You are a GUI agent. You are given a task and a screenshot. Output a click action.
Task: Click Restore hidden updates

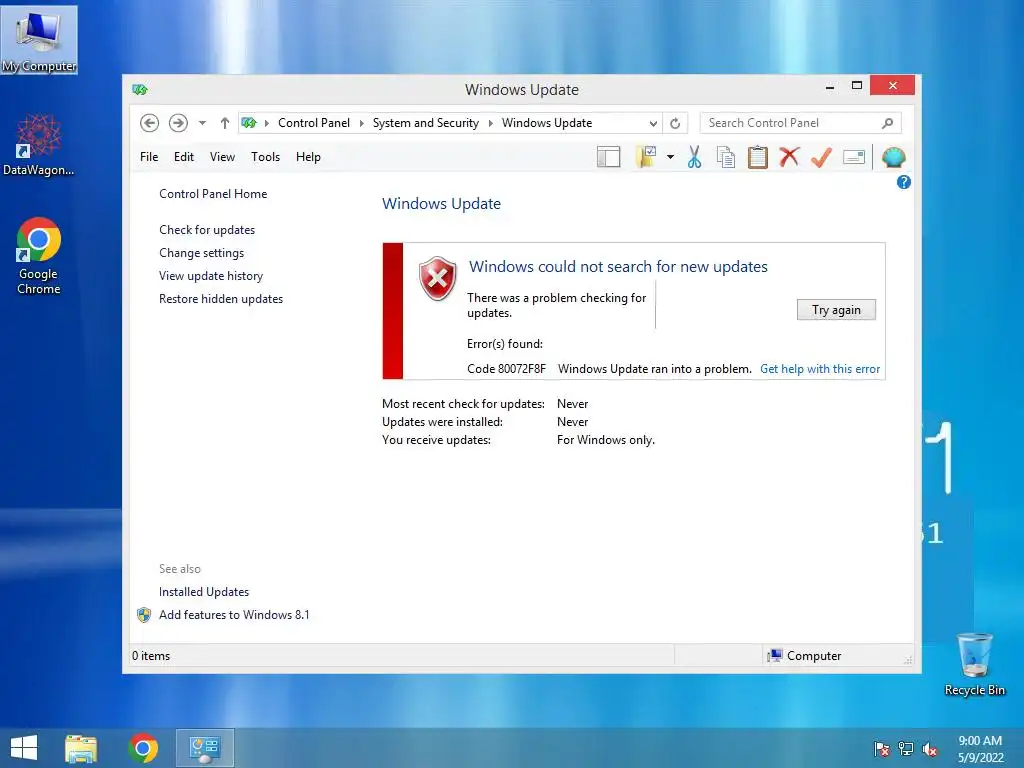pos(221,298)
